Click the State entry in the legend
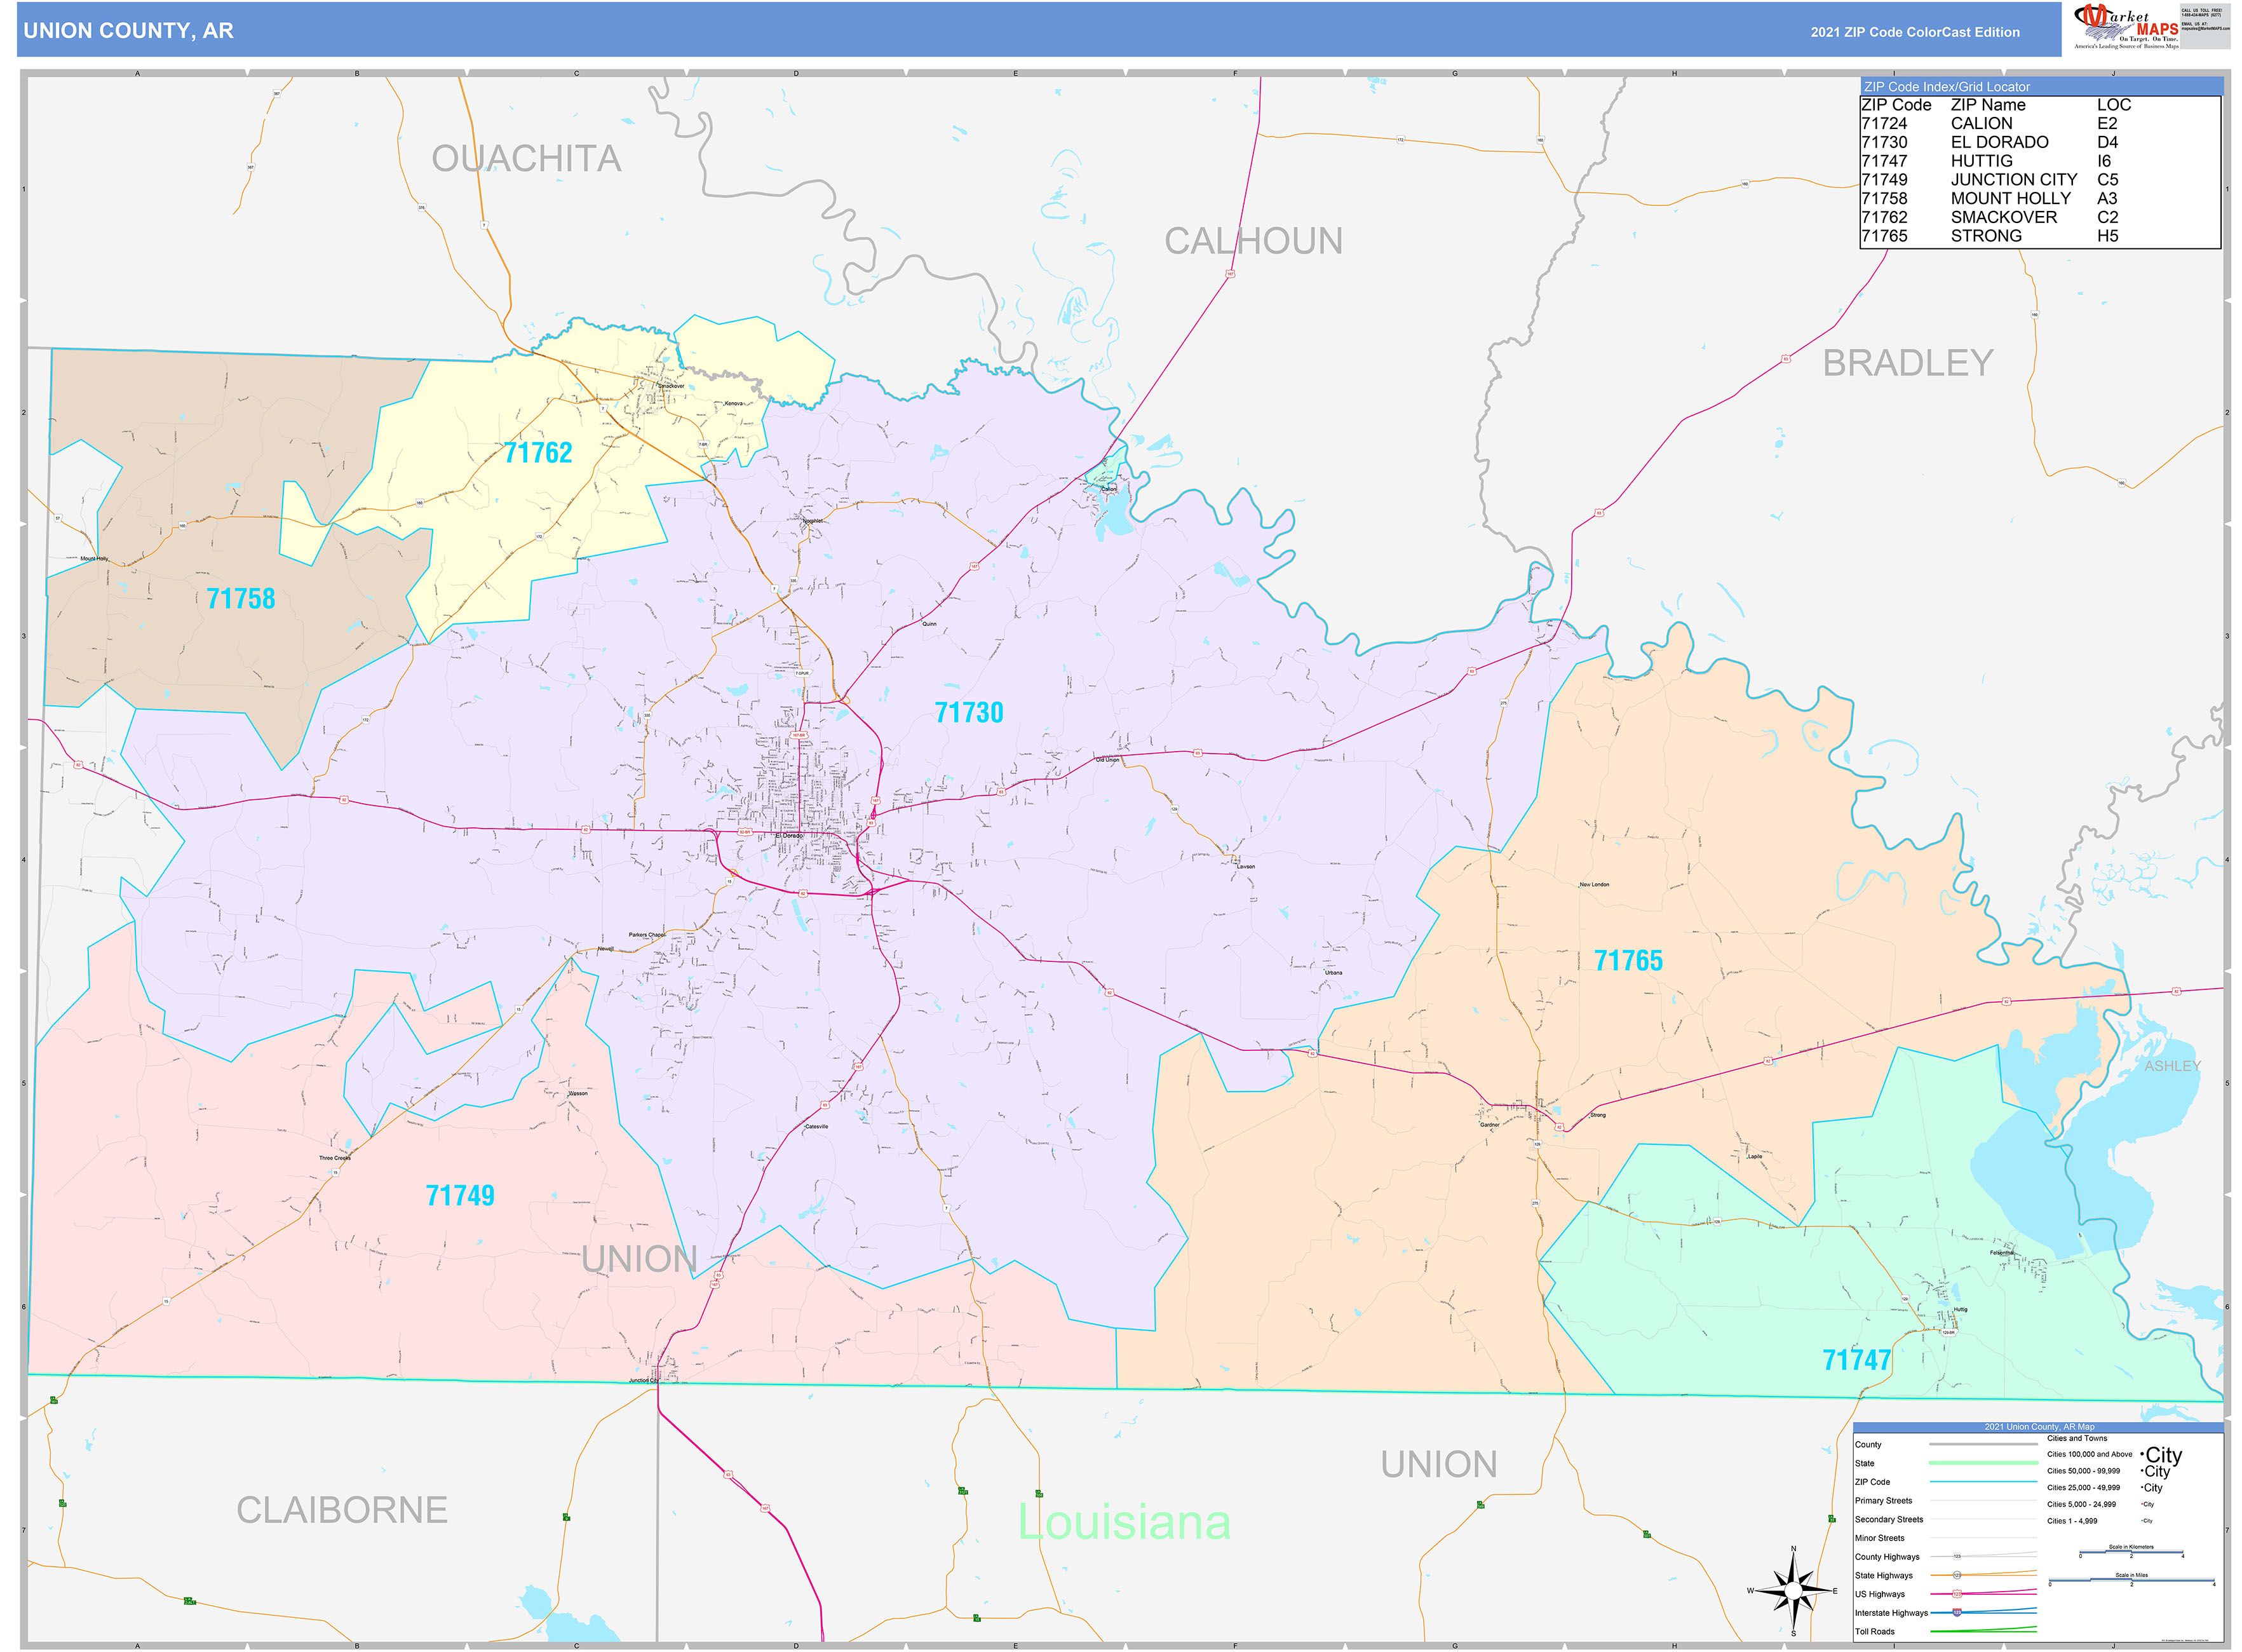 (x=1864, y=1463)
